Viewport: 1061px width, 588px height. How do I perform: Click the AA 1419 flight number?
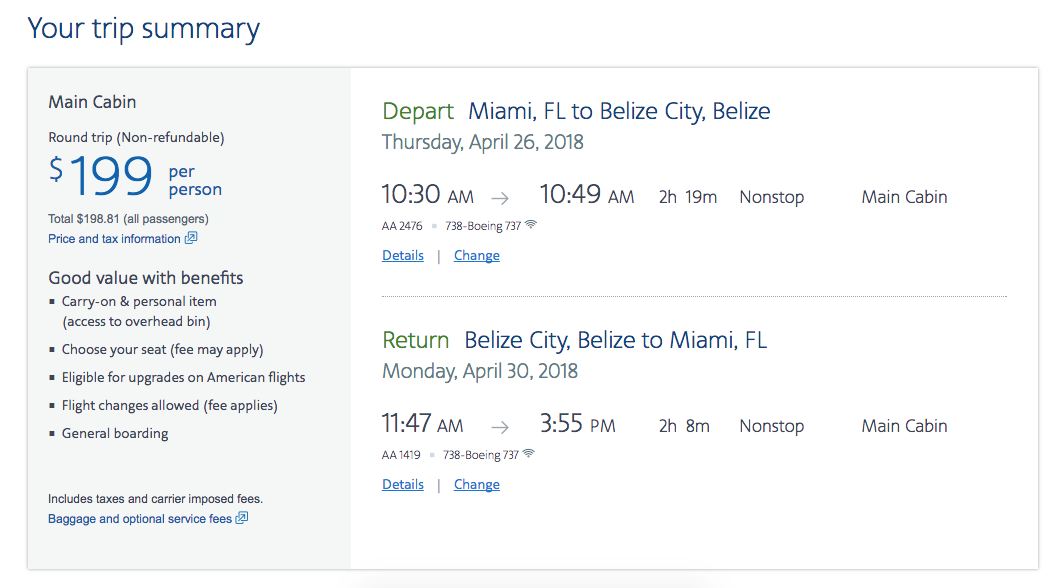[401, 455]
